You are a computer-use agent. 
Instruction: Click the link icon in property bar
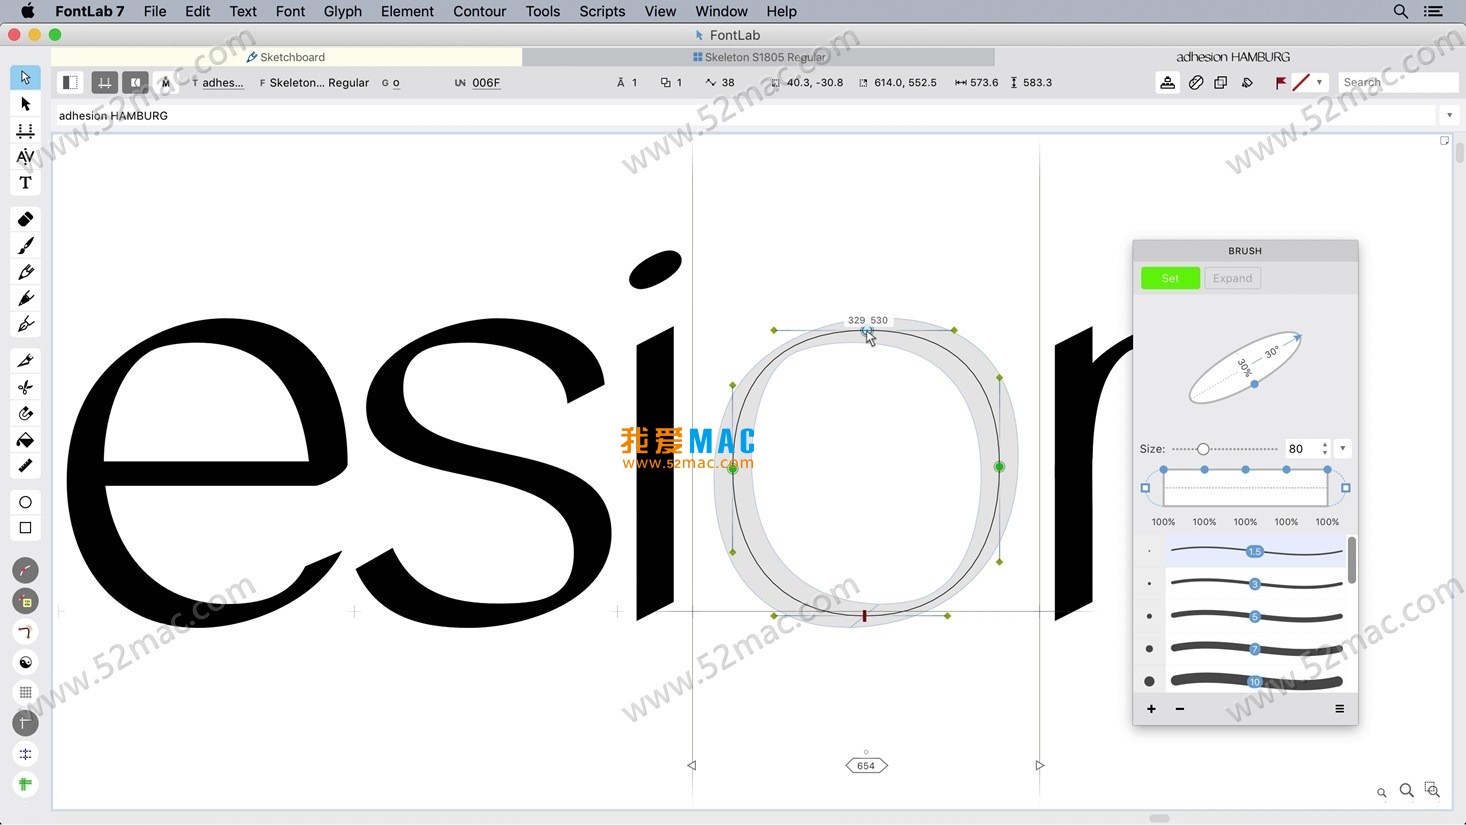coord(1195,83)
